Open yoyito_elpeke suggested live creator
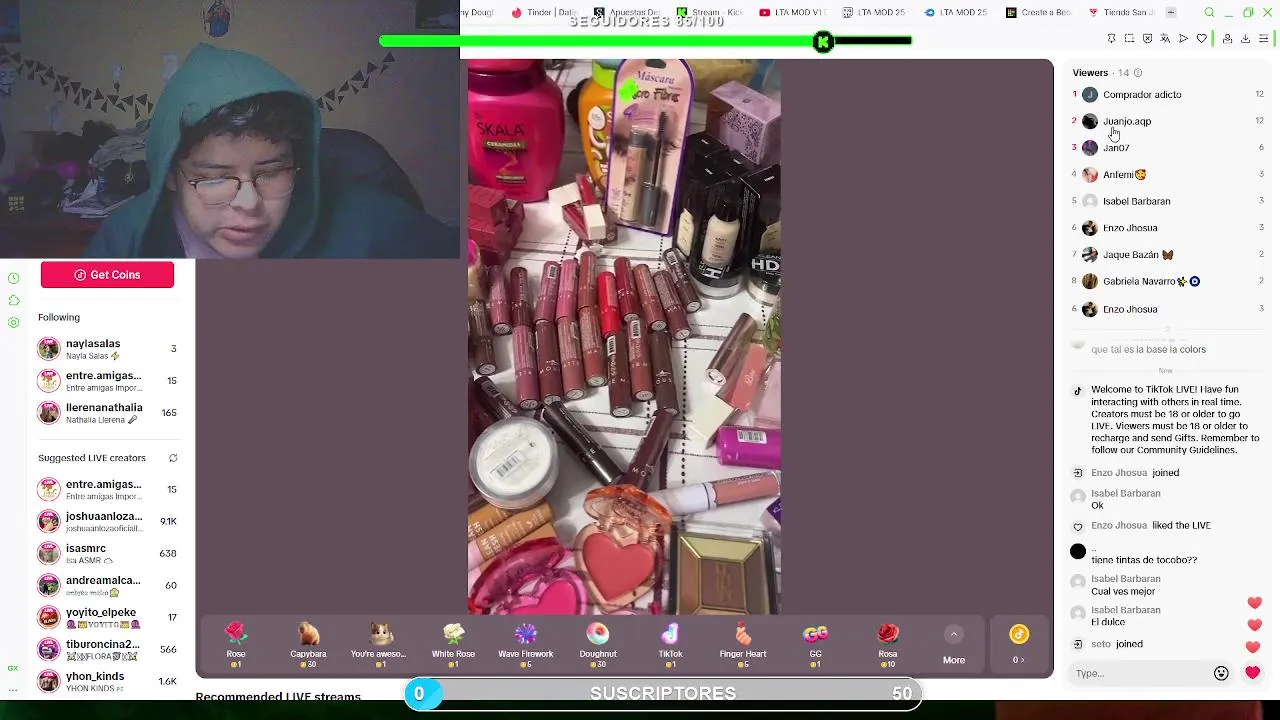Image resolution: width=1280 pixels, height=720 pixels. tap(107, 617)
